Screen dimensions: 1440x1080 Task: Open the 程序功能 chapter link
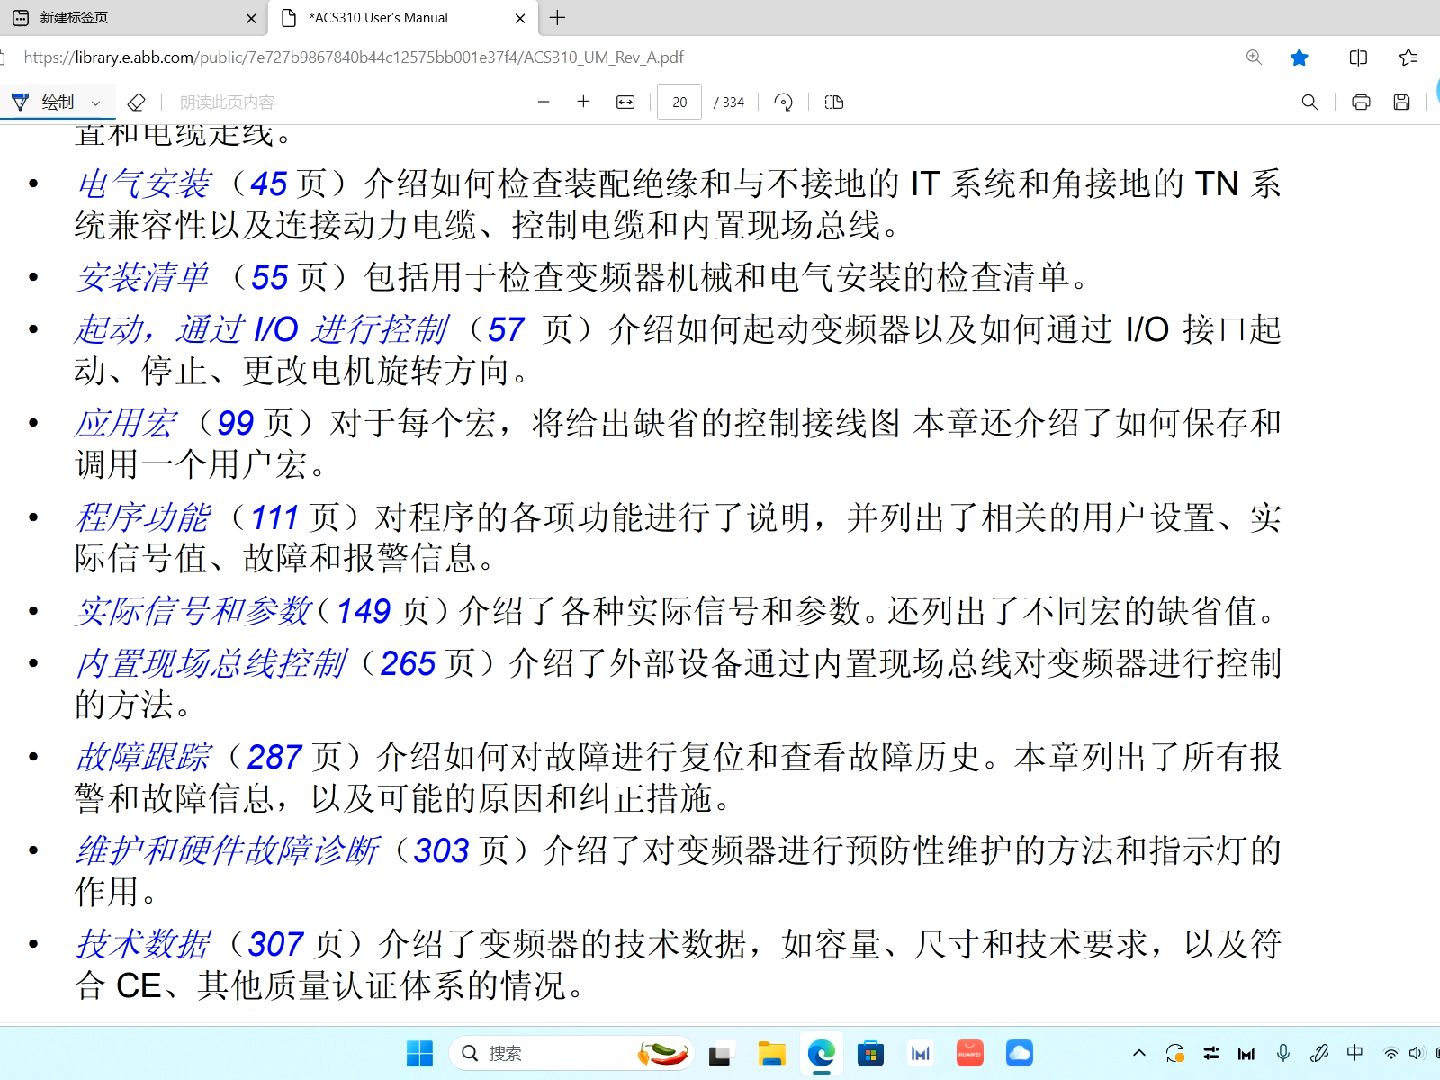click(143, 517)
